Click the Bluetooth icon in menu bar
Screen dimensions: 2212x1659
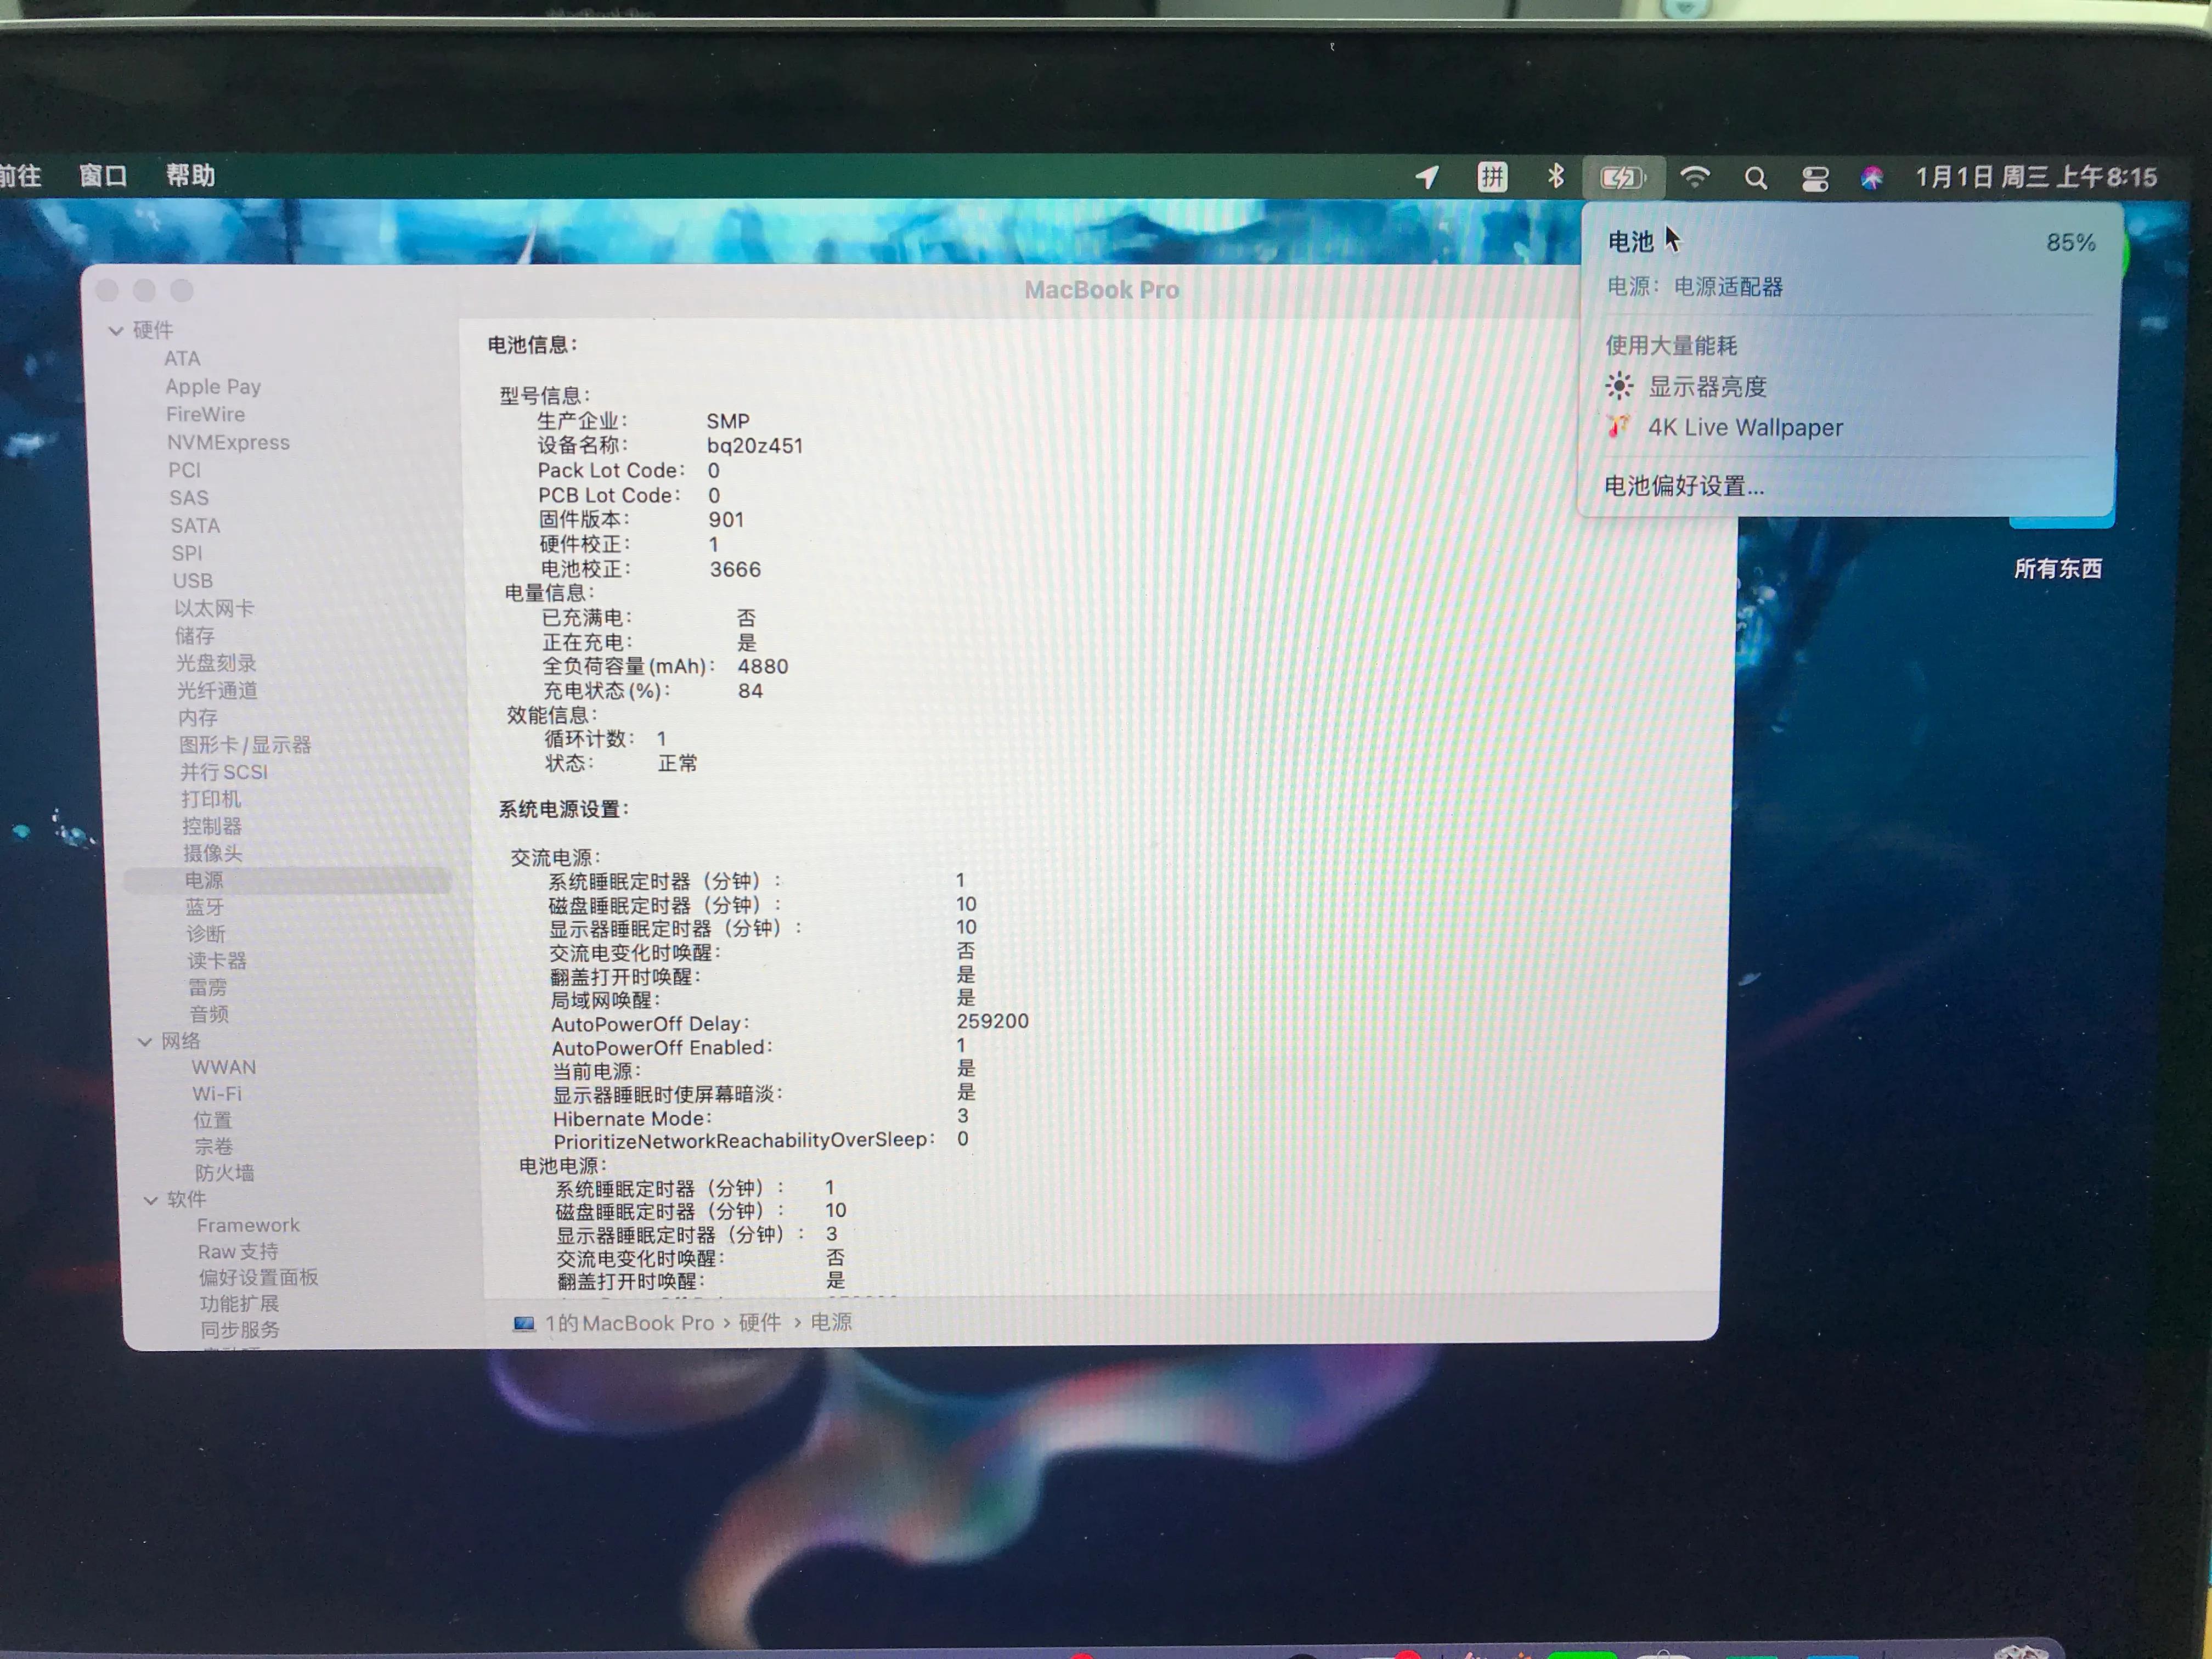pyautogui.click(x=1556, y=177)
